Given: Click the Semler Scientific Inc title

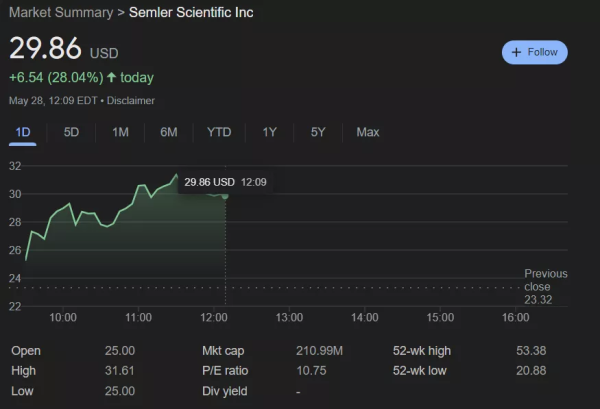Looking at the screenshot, I should click(191, 12).
